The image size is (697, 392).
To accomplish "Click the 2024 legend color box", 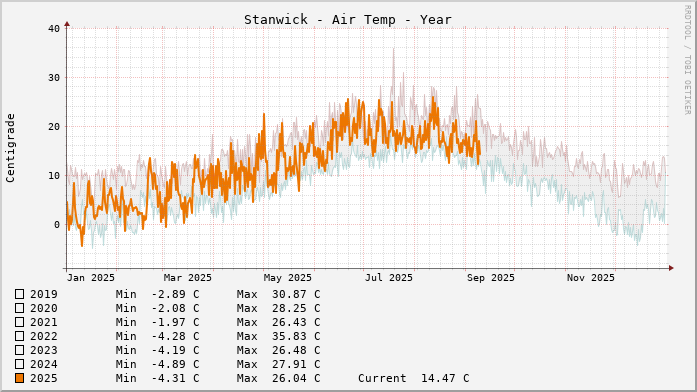I will tap(20, 364).
